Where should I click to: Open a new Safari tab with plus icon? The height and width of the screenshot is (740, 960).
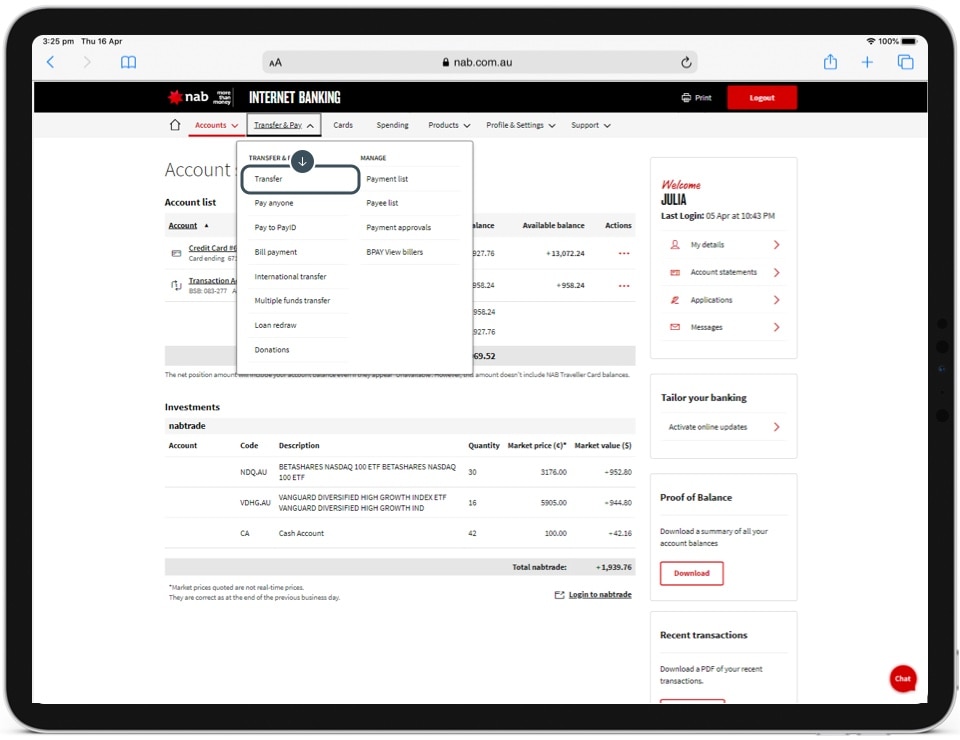(x=867, y=62)
